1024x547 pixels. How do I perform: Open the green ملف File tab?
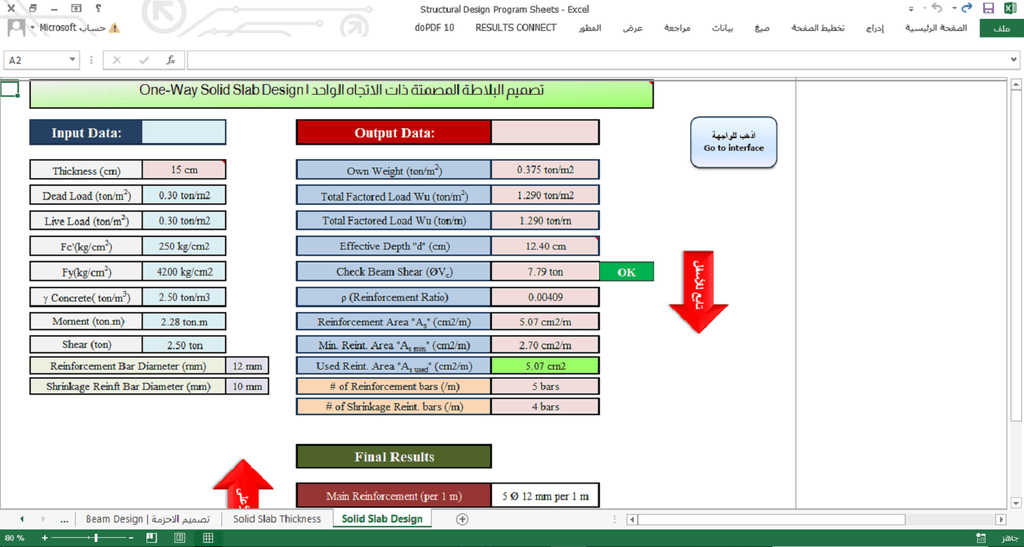pyautogui.click(x=1001, y=28)
